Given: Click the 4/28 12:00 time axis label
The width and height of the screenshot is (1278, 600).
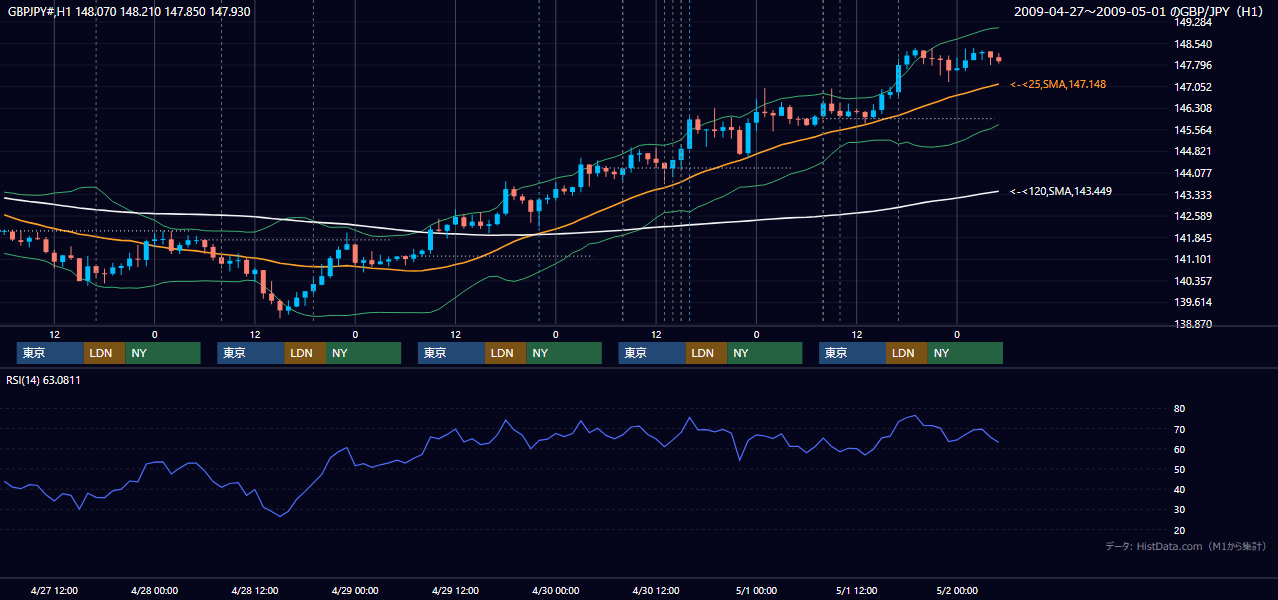Looking at the screenshot, I should click(255, 590).
